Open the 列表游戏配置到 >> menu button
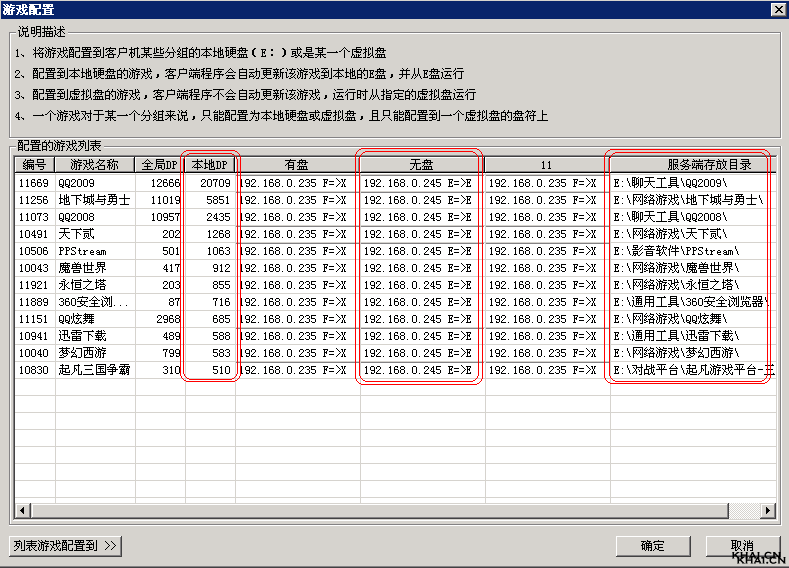Screen dimensions: 789x568 65,546
